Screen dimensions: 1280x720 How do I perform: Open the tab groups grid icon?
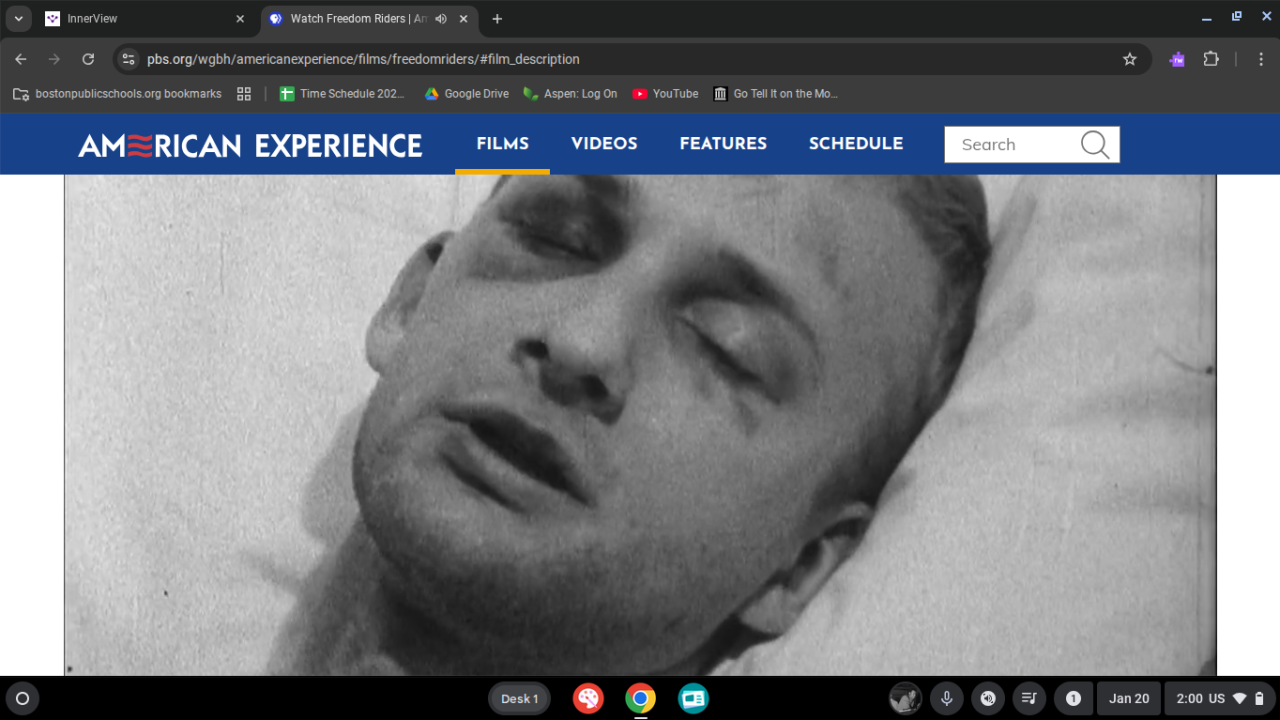point(244,94)
